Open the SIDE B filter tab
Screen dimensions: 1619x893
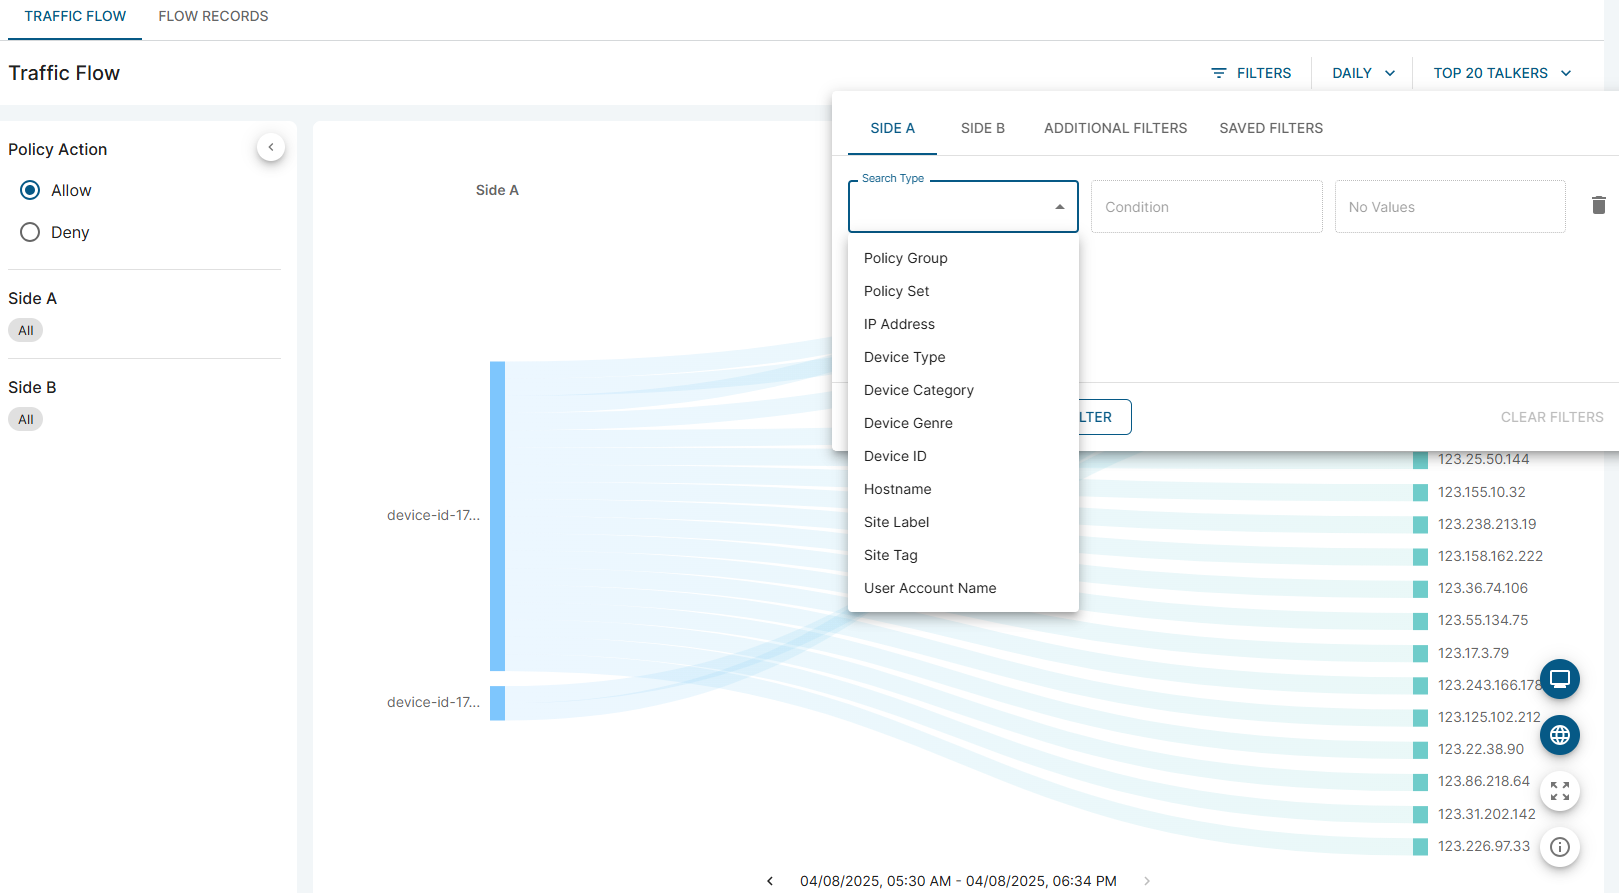tap(982, 128)
